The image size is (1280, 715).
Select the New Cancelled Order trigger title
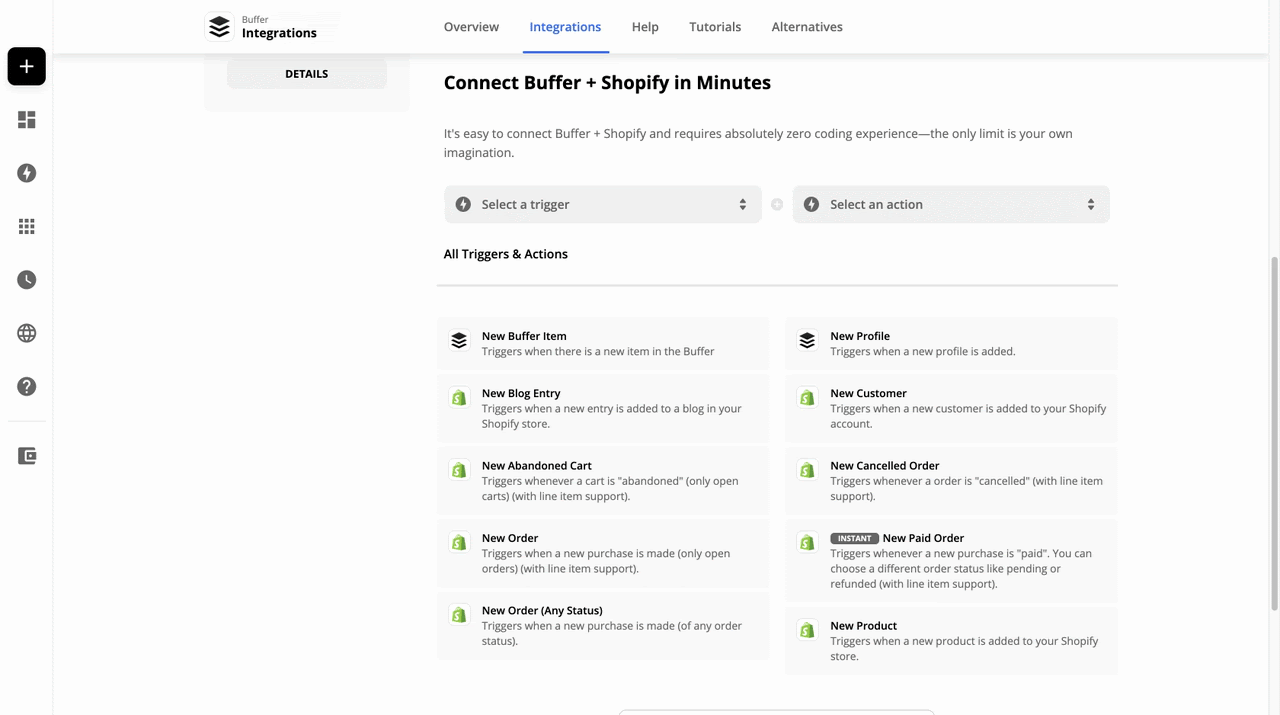coord(884,465)
